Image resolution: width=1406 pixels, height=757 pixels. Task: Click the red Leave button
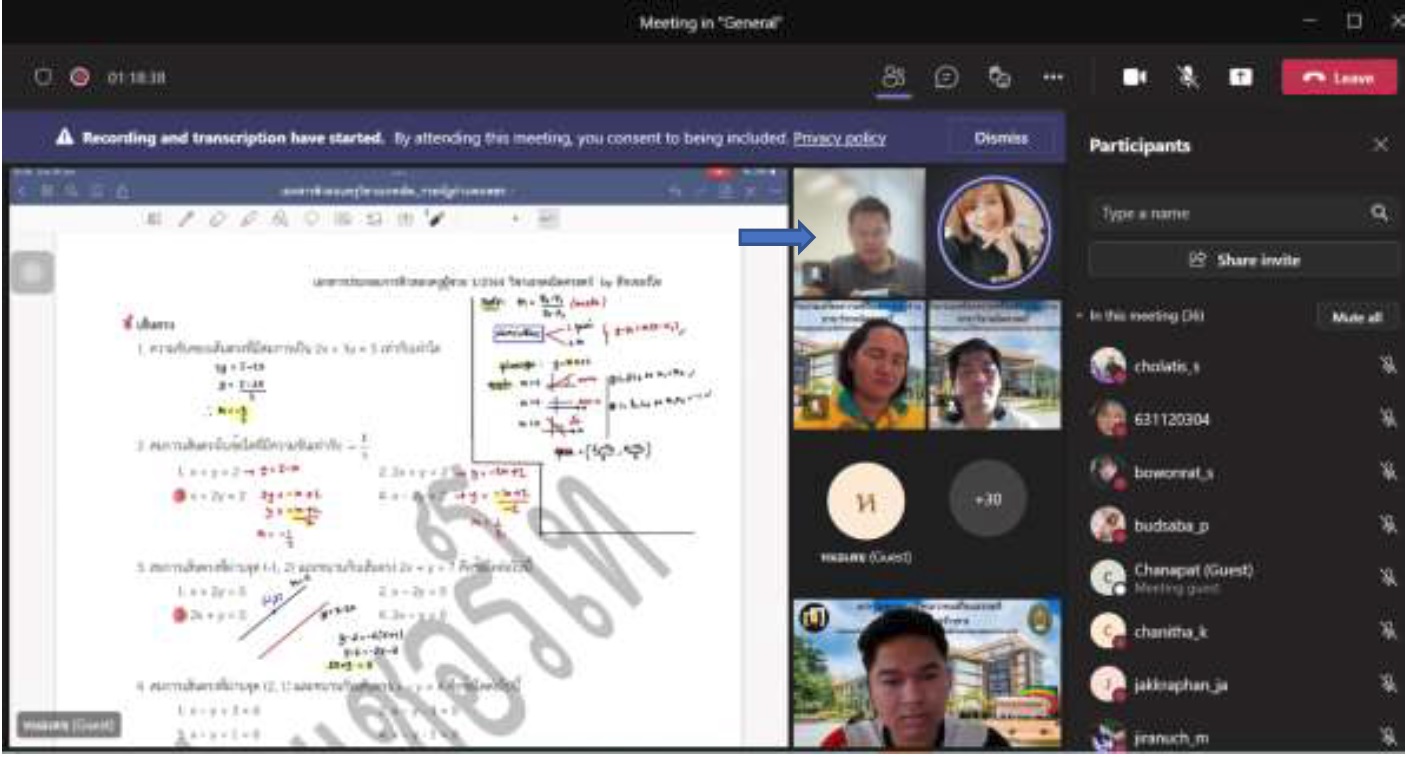coord(1339,78)
